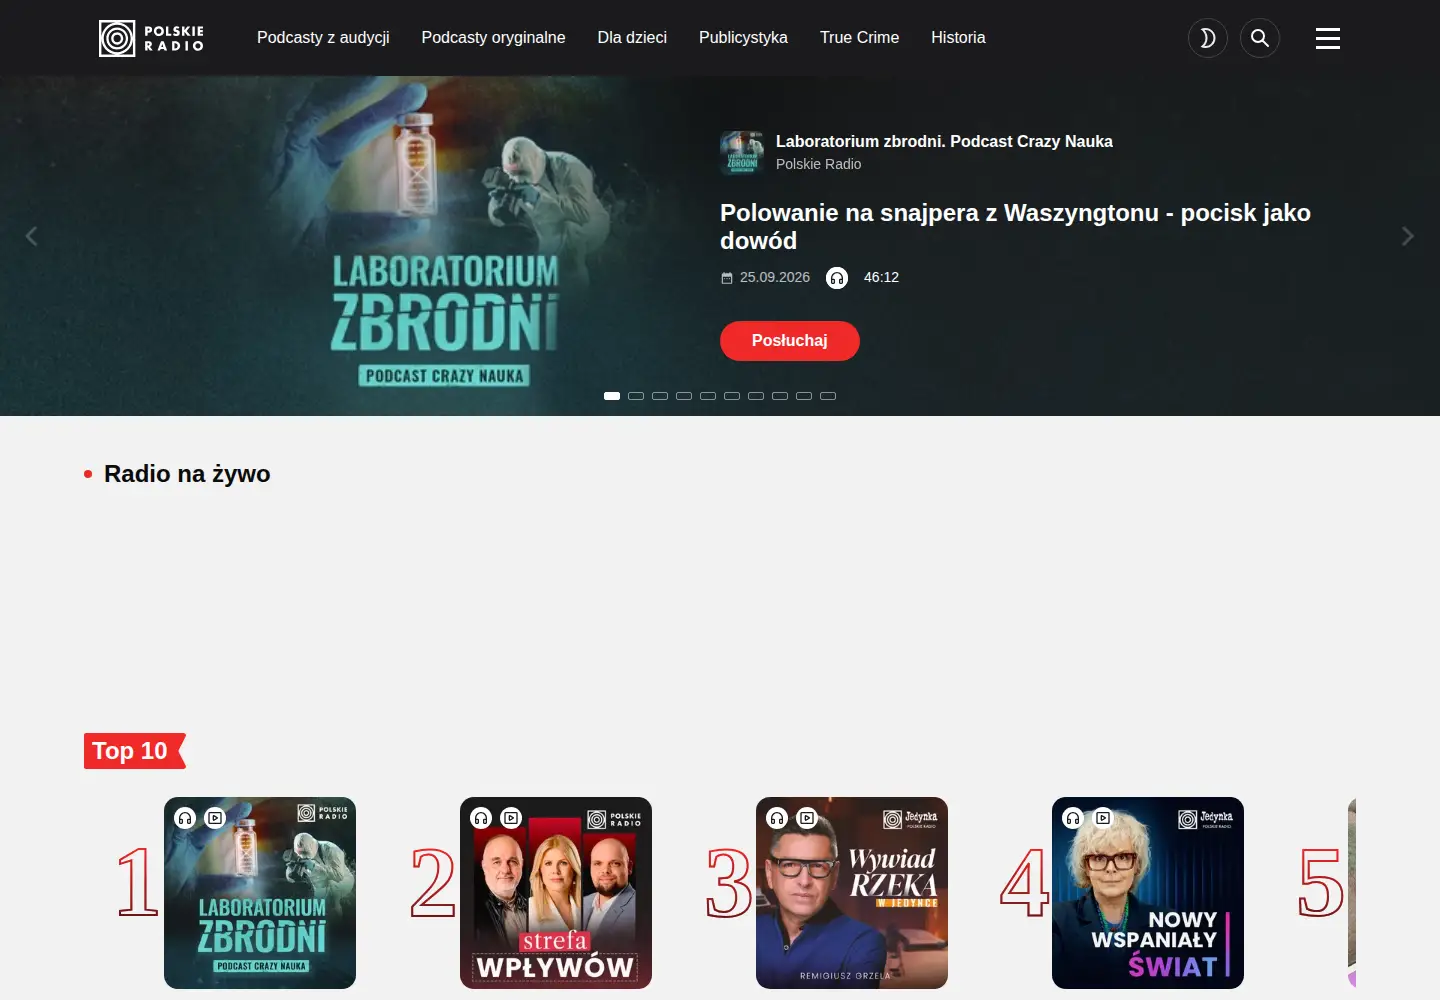Click the red Top 10 label
The height and width of the screenshot is (1000, 1440).
(x=134, y=751)
